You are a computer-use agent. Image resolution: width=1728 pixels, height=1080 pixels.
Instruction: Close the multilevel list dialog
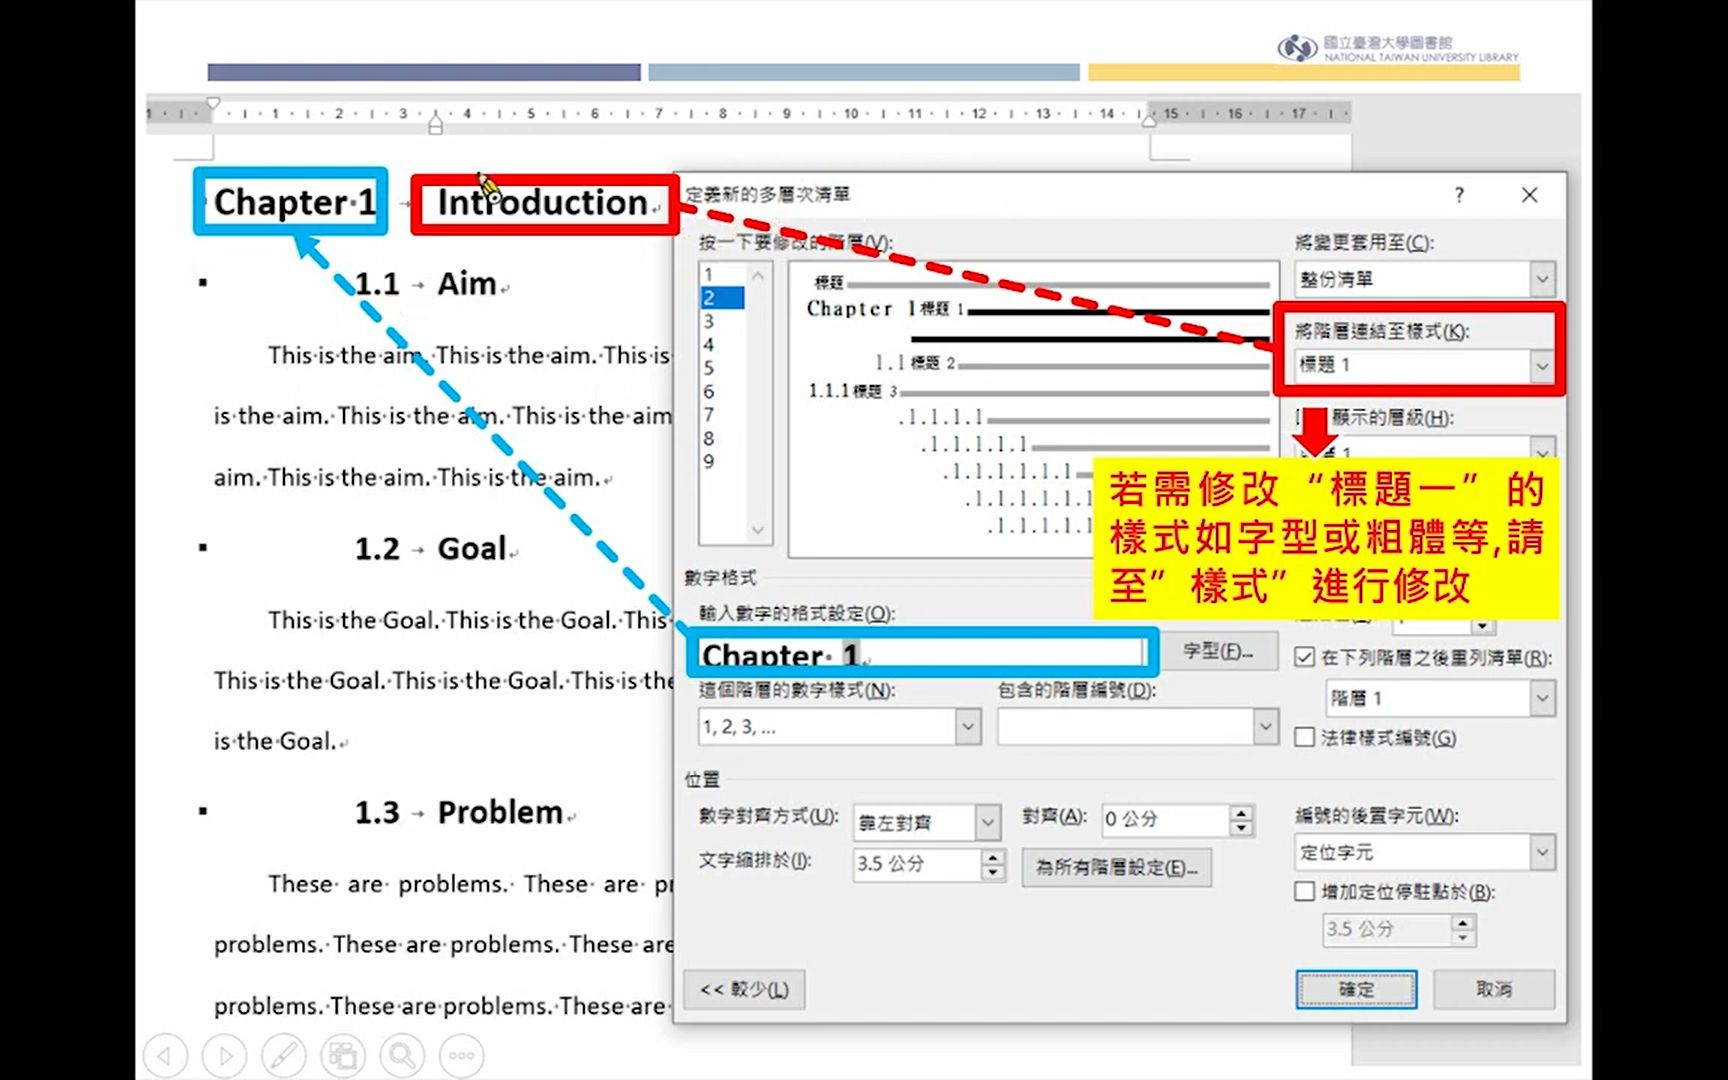[x=1529, y=195]
